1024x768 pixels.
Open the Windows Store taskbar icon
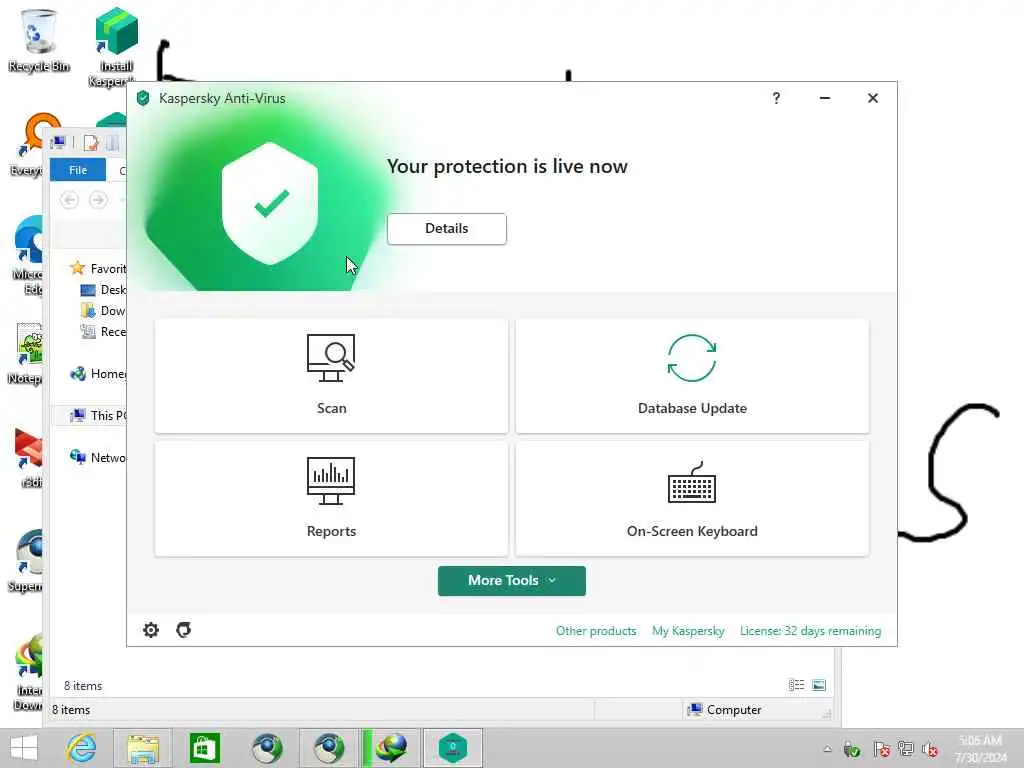[204, 748]
